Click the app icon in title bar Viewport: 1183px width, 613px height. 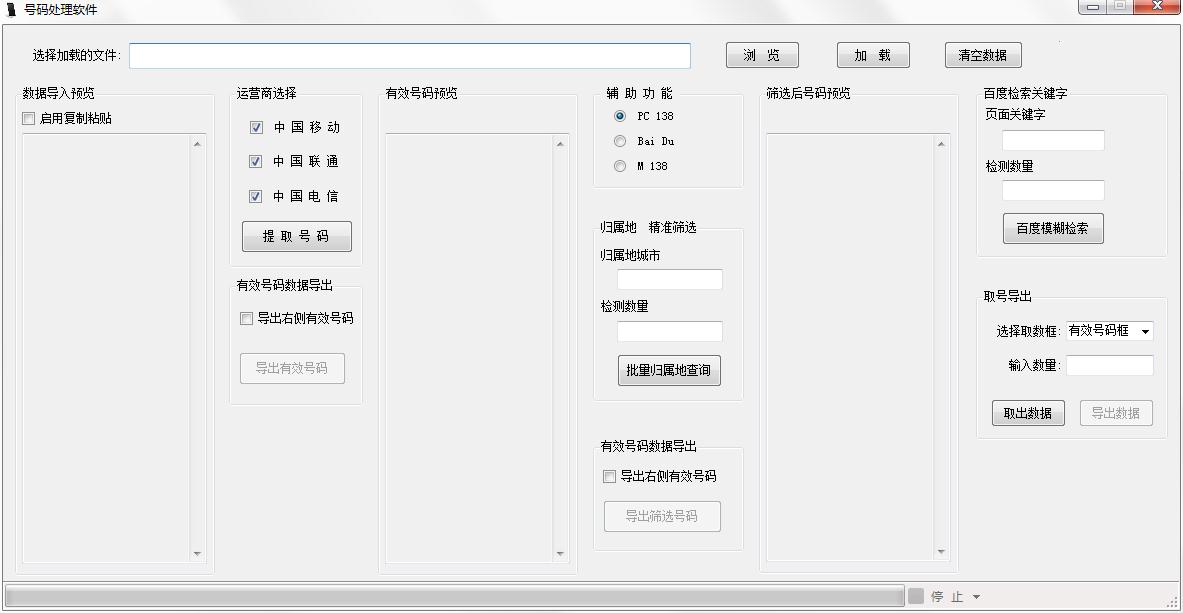click(11, 9)
